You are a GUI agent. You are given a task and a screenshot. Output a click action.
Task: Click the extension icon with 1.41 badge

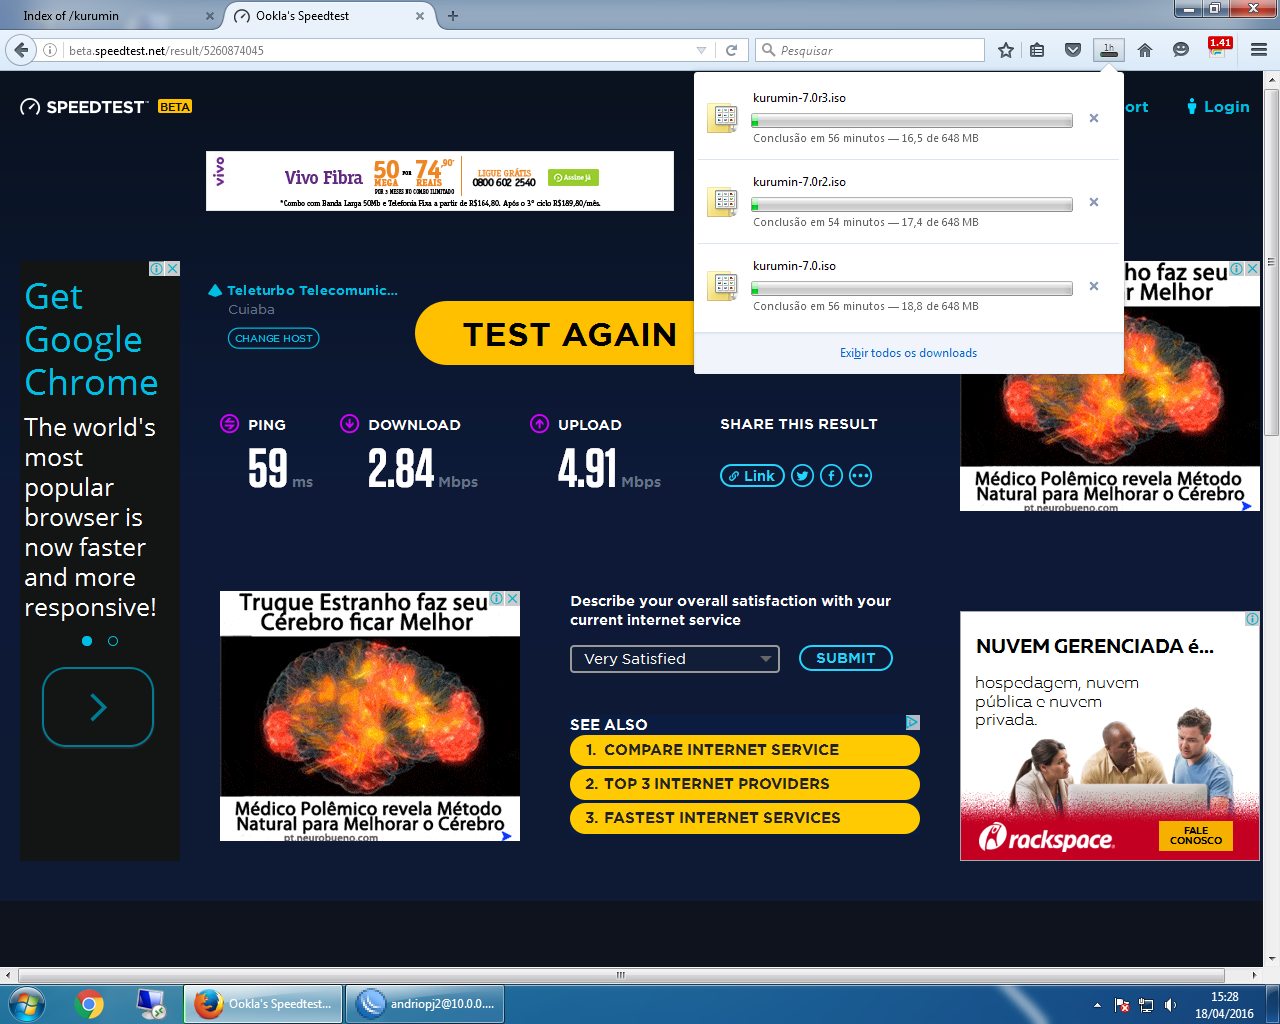(1219, 48)
